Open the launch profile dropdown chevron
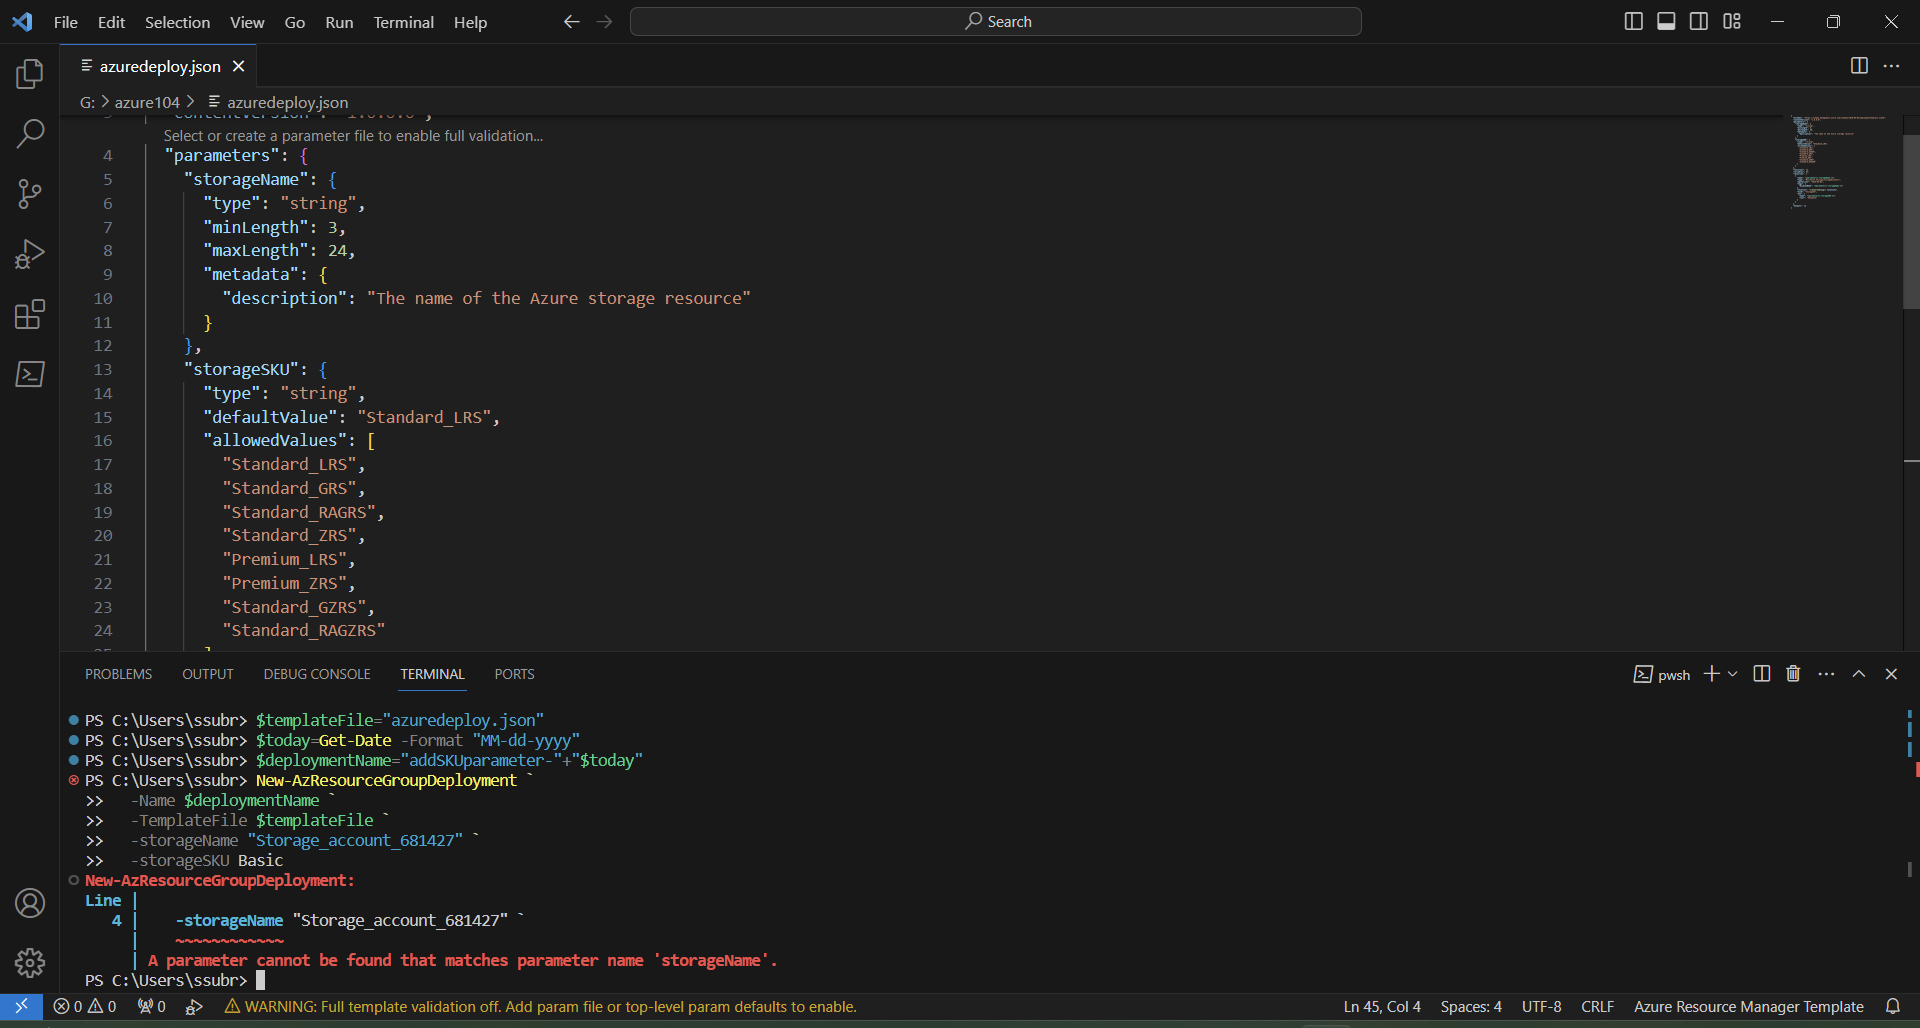 coord(1733,674)
